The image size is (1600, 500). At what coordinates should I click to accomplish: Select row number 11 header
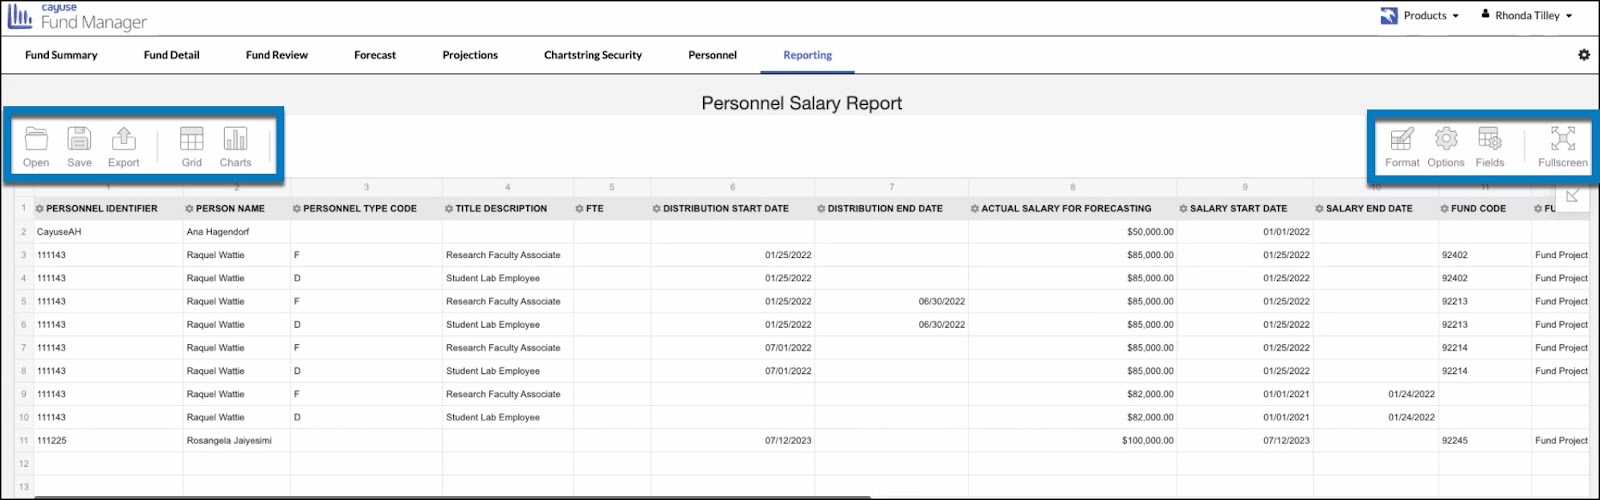click(24, 440)
